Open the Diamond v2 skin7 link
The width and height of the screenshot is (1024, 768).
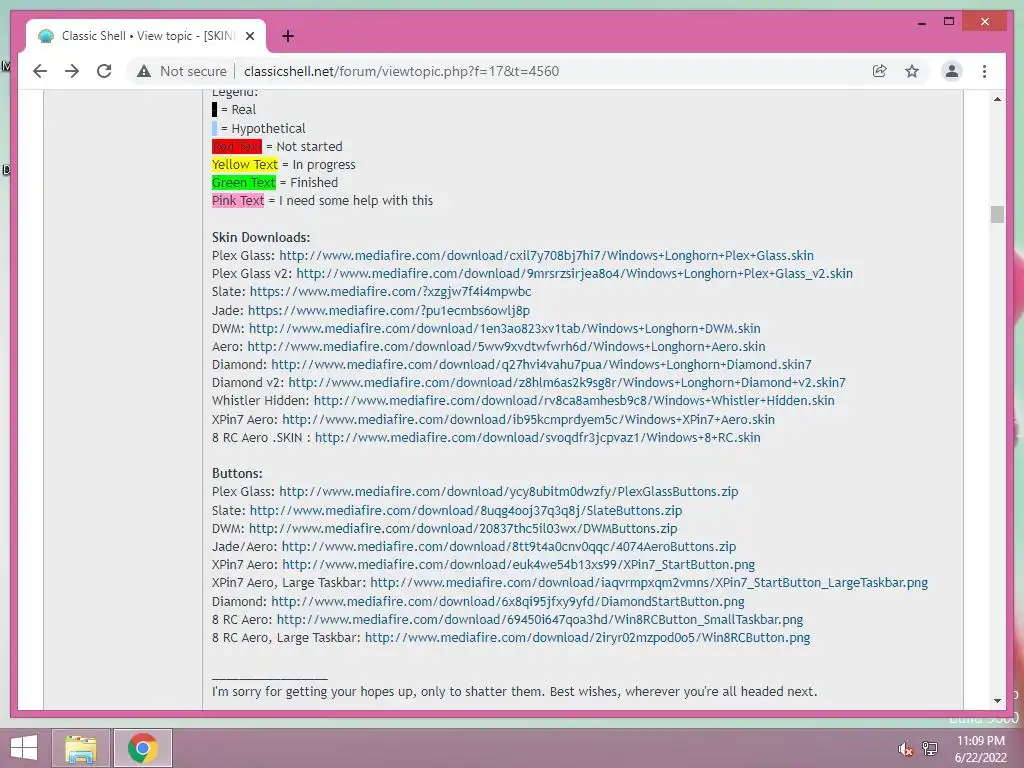point(567,383)
